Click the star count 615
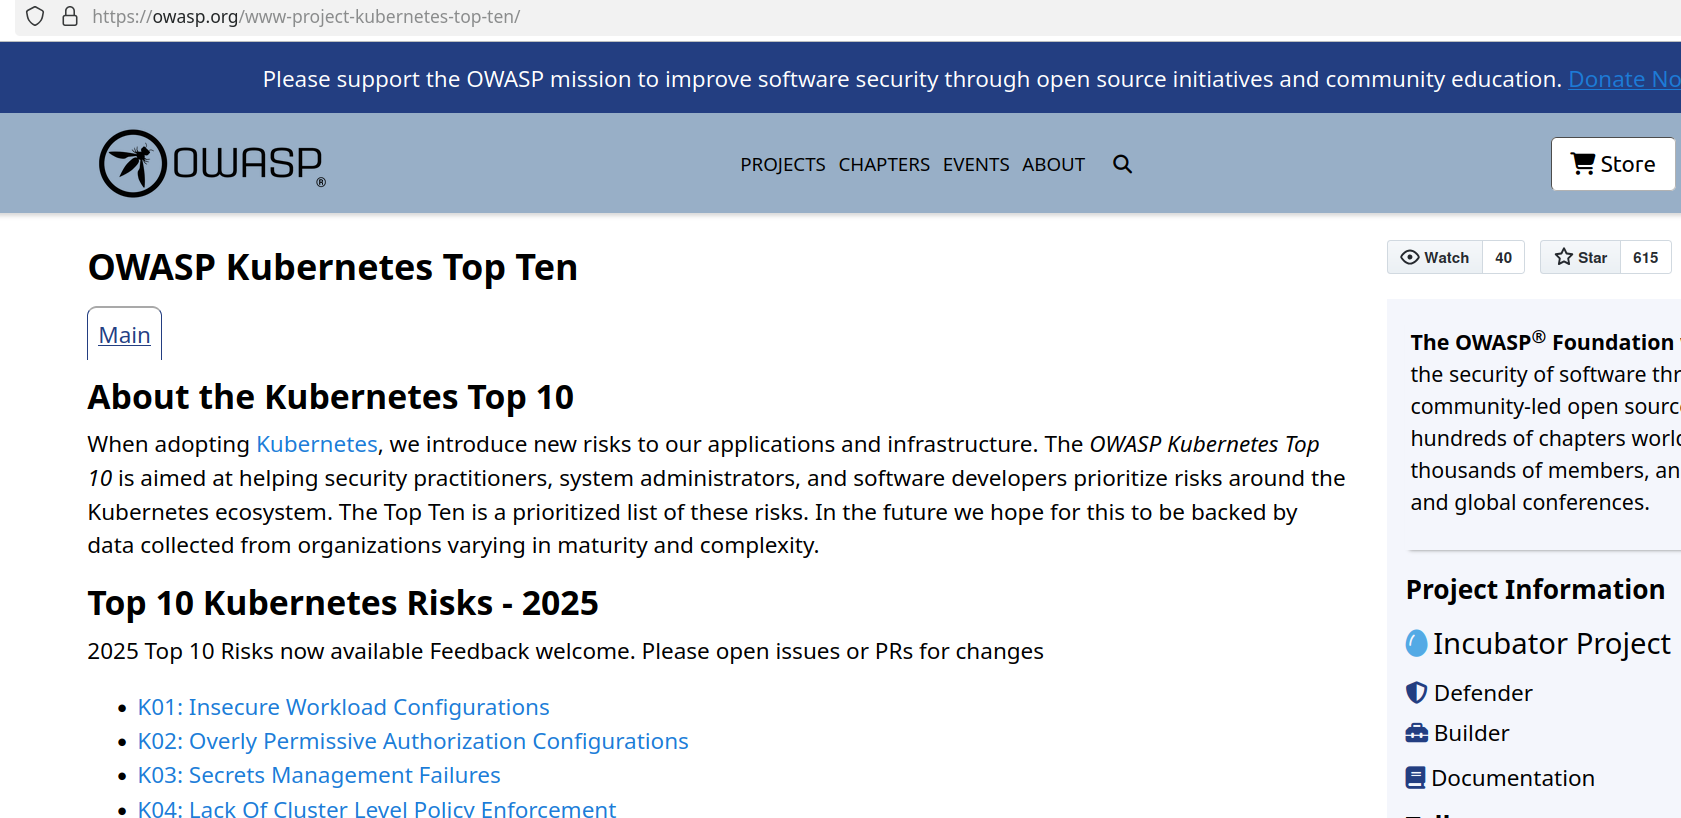Image resolution: width=1681 pixels, height=818 pixels. [1645, 257]
